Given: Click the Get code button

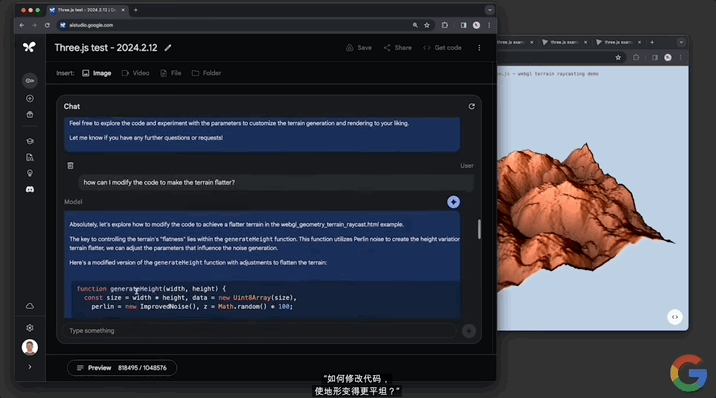Looking at the screenshot, I should 442,48.
